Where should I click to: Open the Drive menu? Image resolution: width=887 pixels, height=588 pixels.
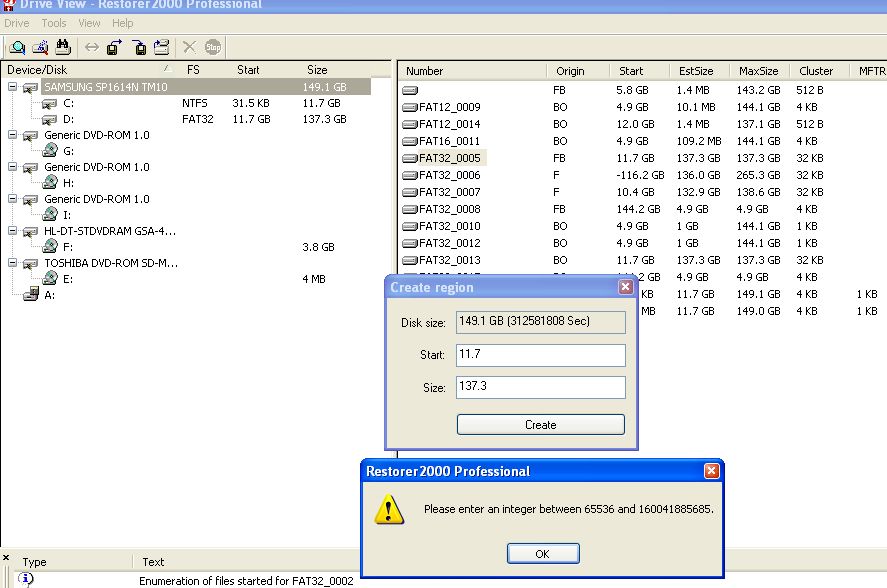(x=16, y=23)
